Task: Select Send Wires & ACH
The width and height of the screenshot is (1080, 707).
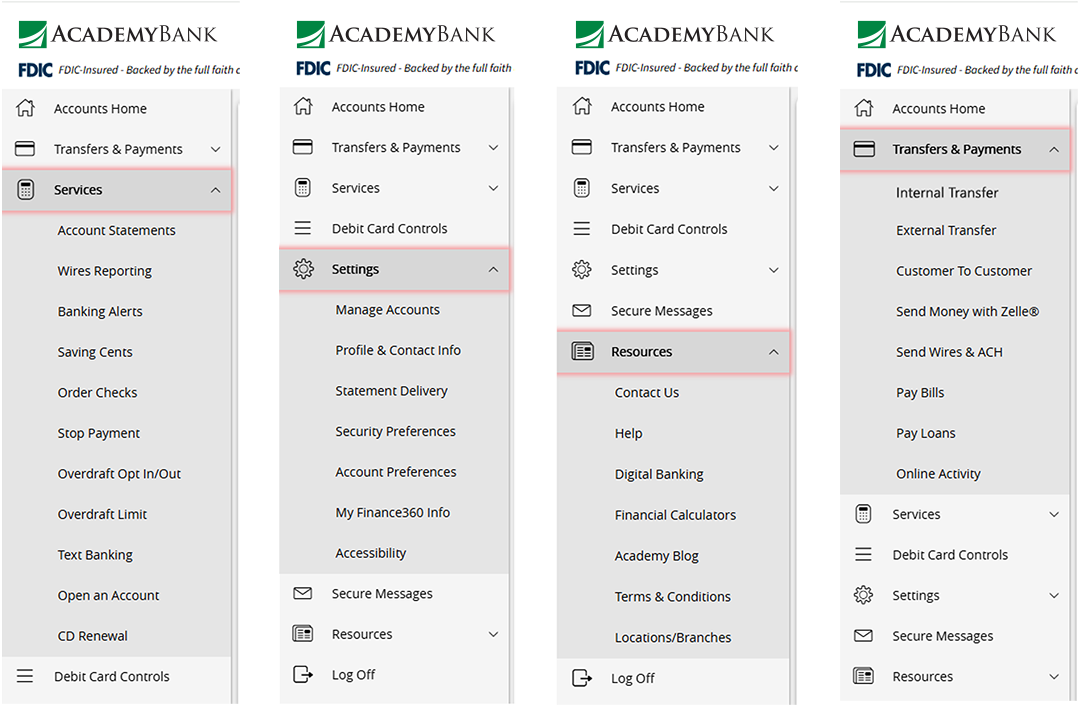Action: [x=949, y=351]
